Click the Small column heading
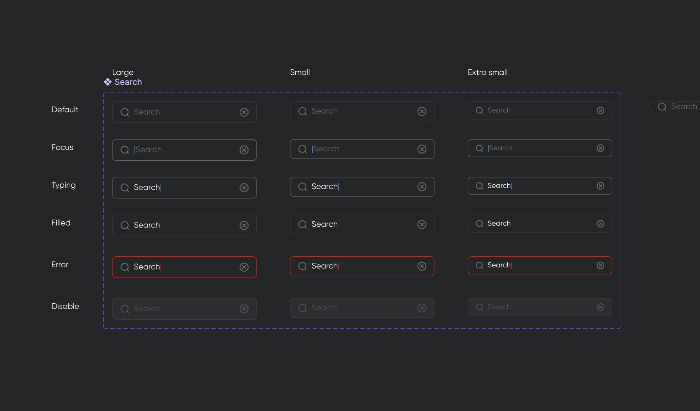This screenshot has width=700, height=411. (x=300, y=72)
